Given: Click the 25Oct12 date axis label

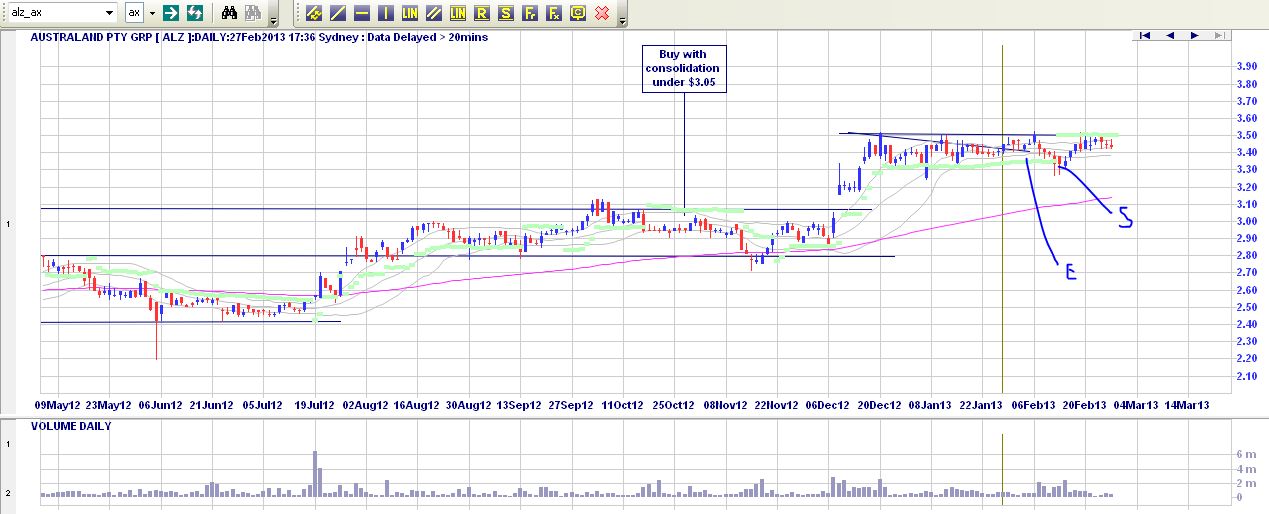Looking at the screenshot, I should tap(674, 406).
